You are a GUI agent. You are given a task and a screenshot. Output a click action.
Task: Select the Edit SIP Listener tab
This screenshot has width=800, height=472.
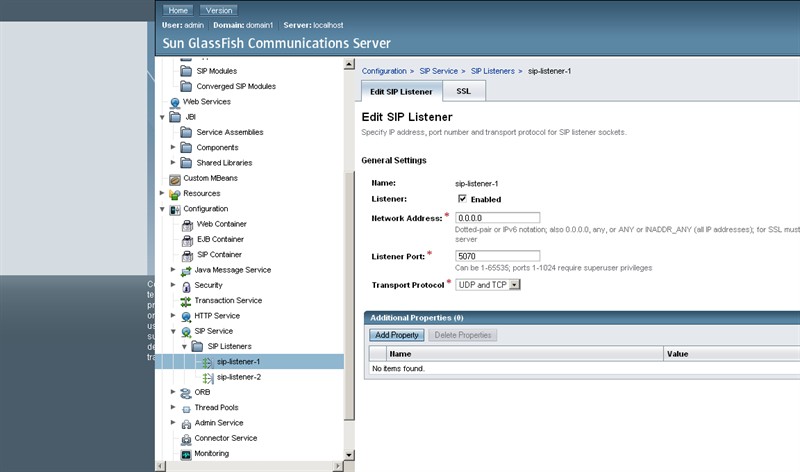tap(401, 92)
